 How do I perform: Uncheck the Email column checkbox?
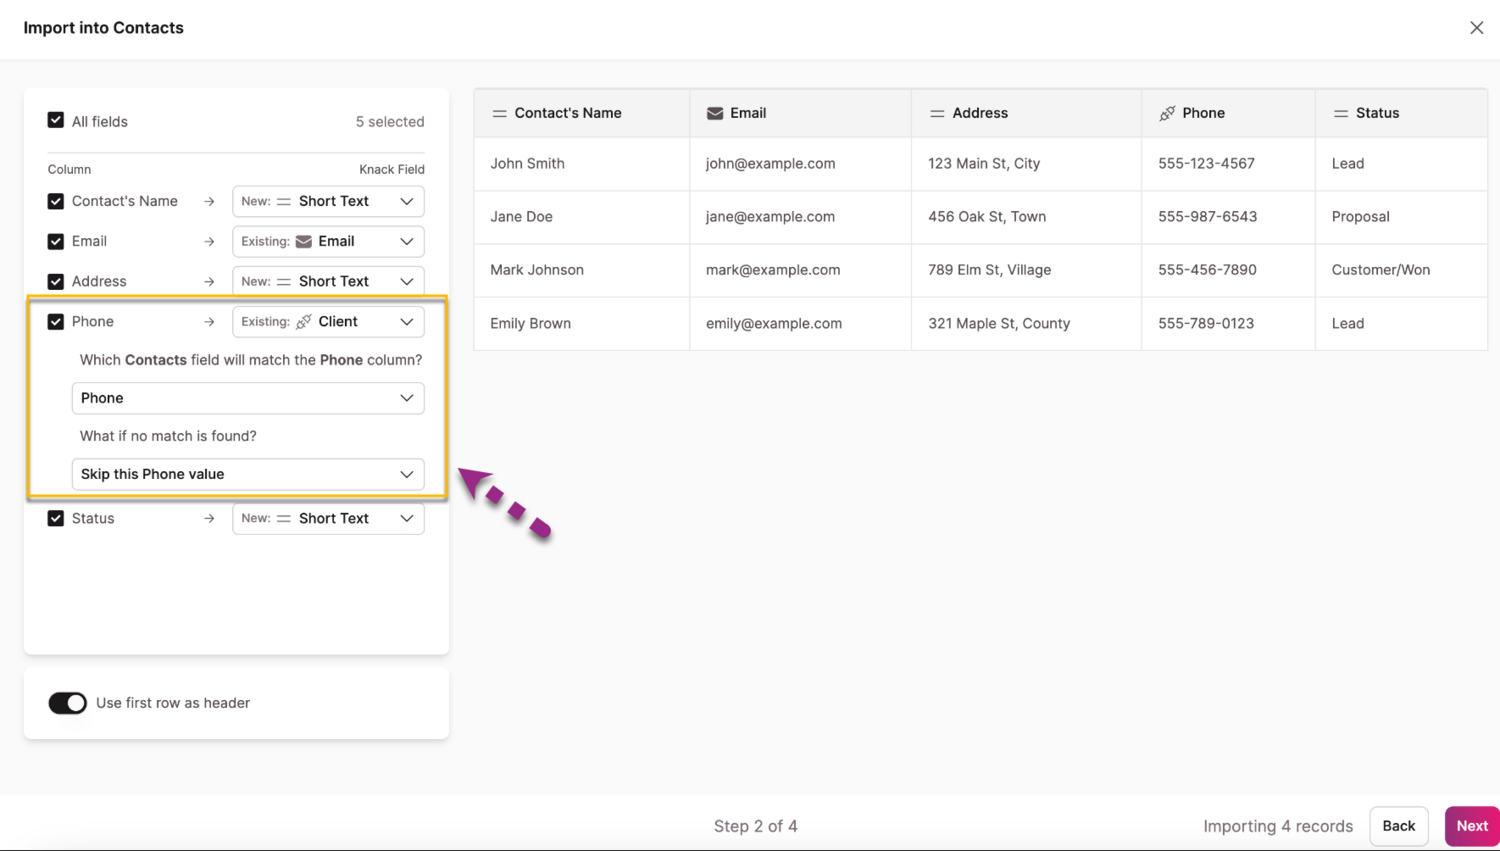pos(56,241)
